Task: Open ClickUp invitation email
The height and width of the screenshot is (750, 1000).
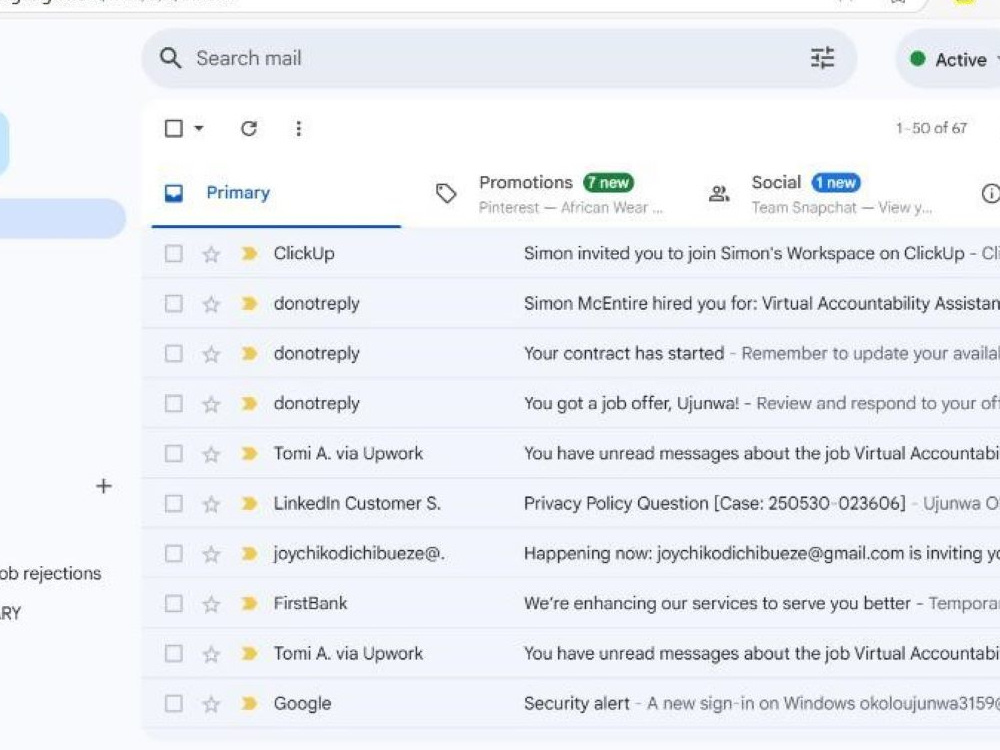Action: tap(570, 254)
